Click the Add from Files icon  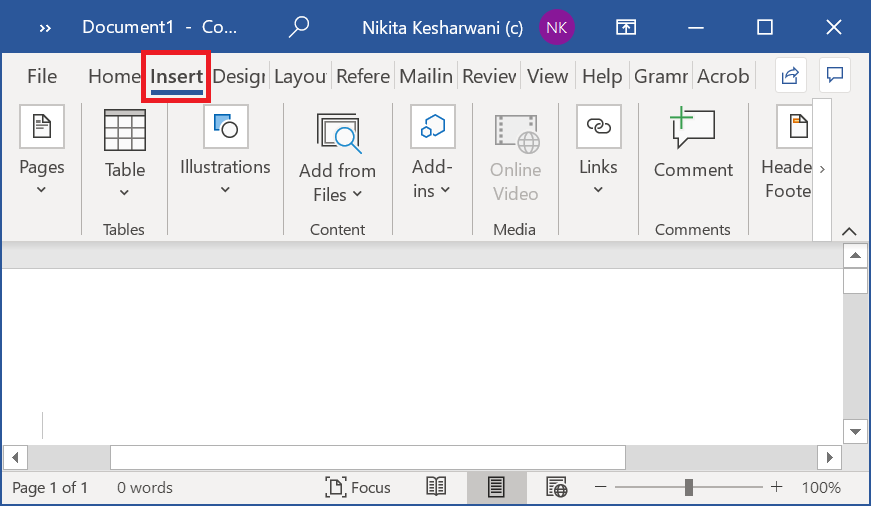[339, 133]
